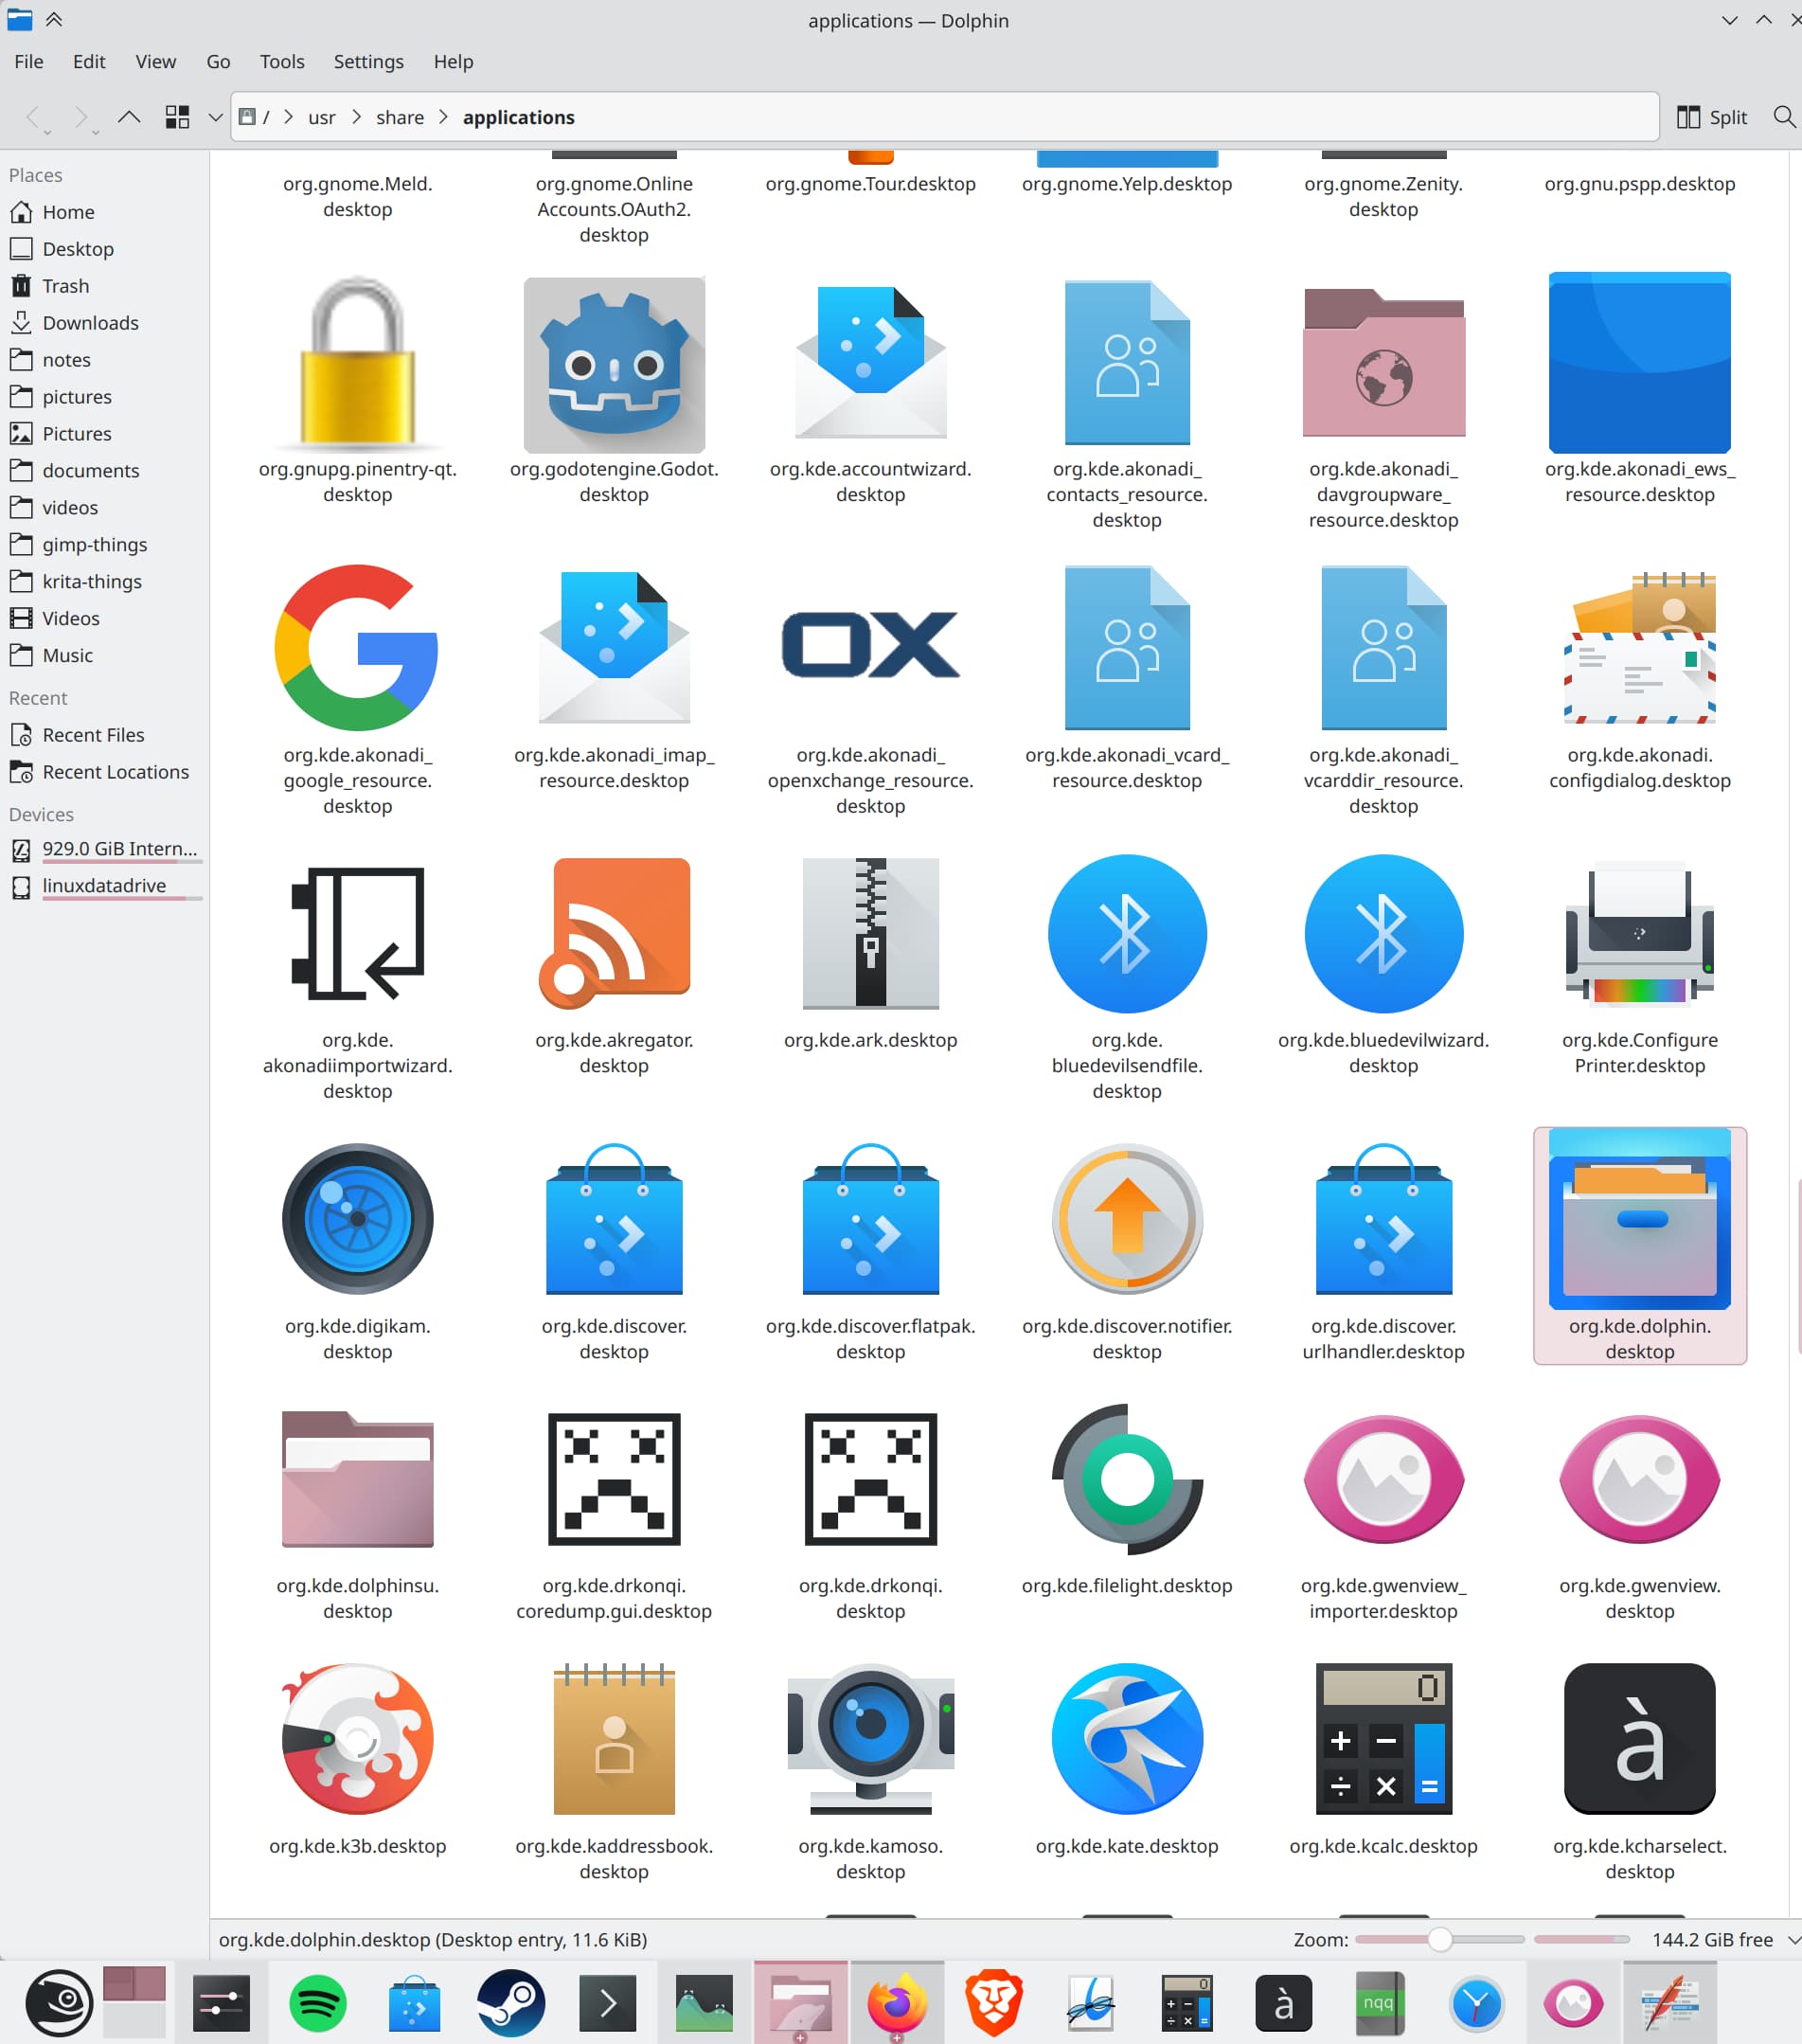Select the org.kde.k3b.desktop disc burner entry

pos(357,1740)
